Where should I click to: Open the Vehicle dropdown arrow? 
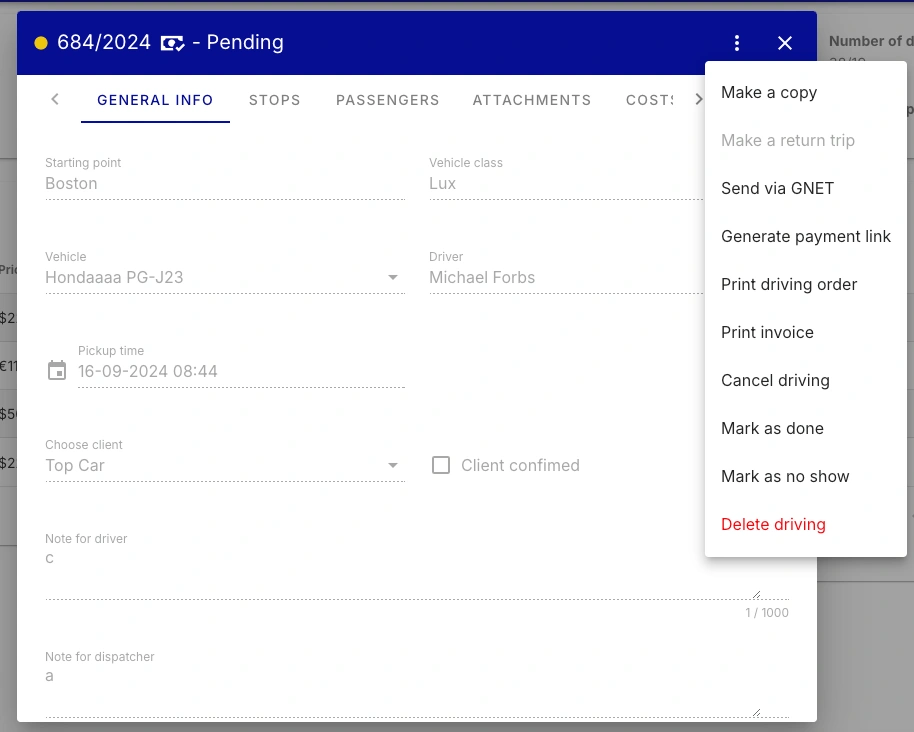[393, 277]
